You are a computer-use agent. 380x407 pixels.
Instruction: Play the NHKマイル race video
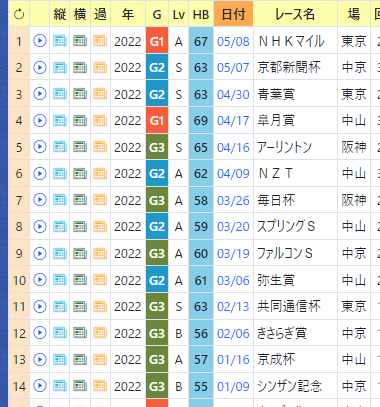coord(40,41)
